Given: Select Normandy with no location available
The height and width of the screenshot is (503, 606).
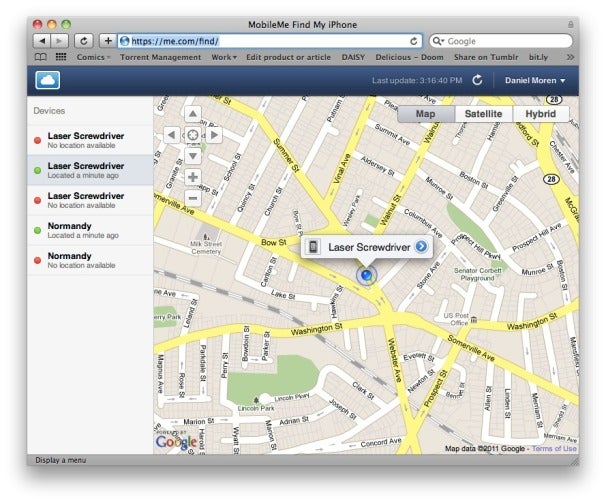Looking at the screenshot, I should [90, 260].
